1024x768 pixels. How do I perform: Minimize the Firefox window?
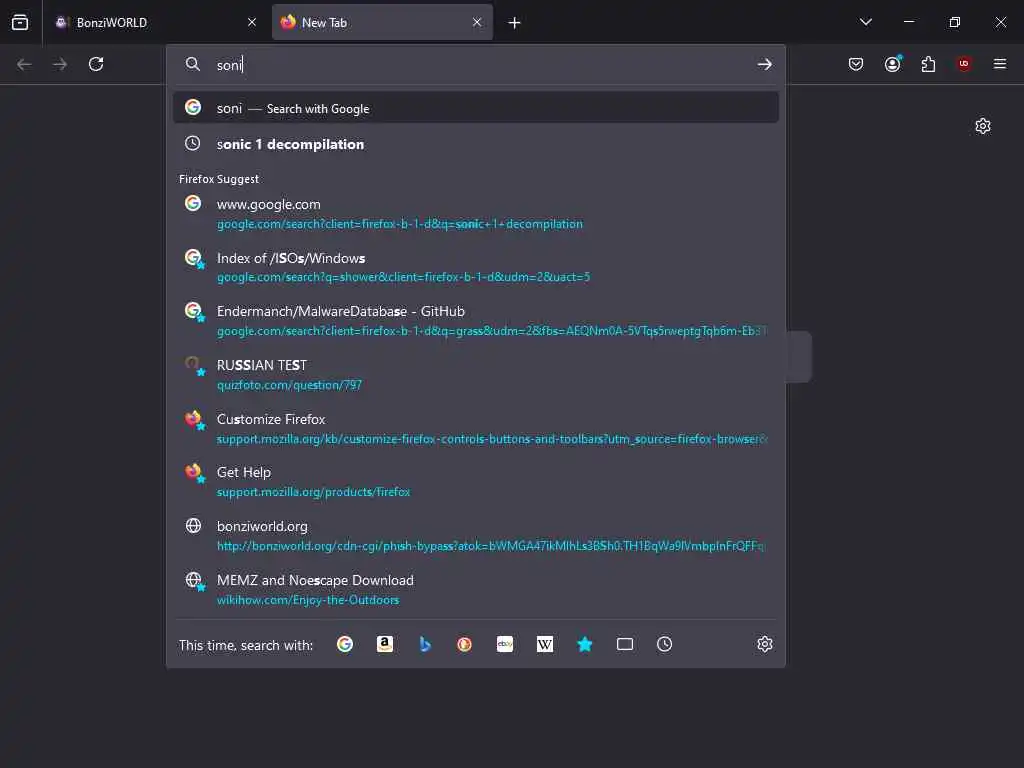[908, 22]
